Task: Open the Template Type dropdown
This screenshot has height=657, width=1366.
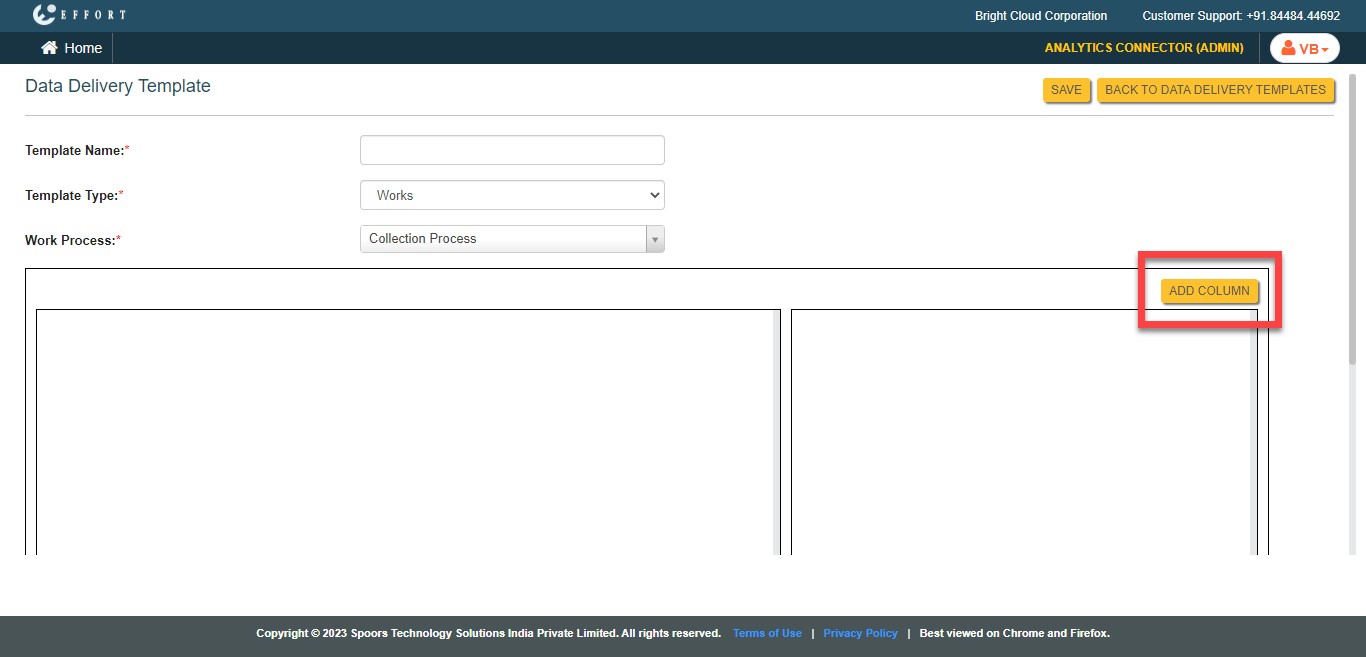Action: pyautogui.click(x=512, y=195)
